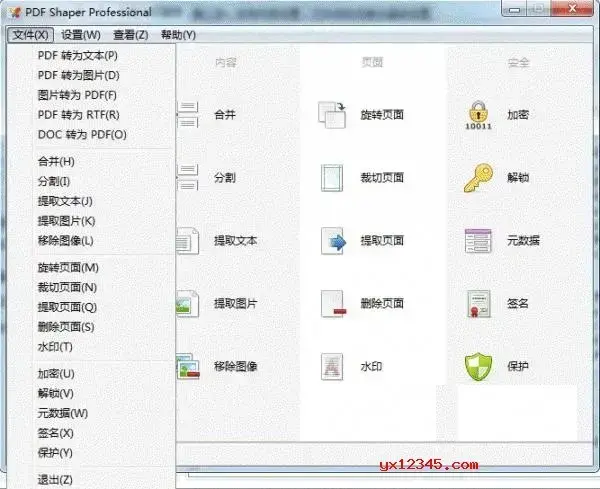
Task: Click the 删除页面 label in pages column
Action: [x=382, y=303]
